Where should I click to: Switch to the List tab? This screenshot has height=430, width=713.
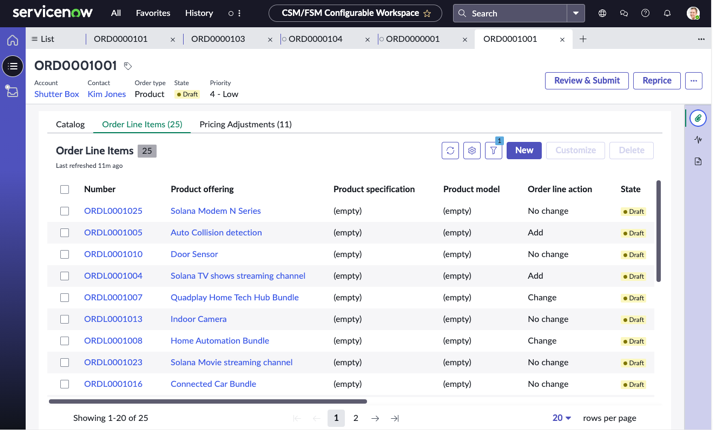tap(43, 39)
